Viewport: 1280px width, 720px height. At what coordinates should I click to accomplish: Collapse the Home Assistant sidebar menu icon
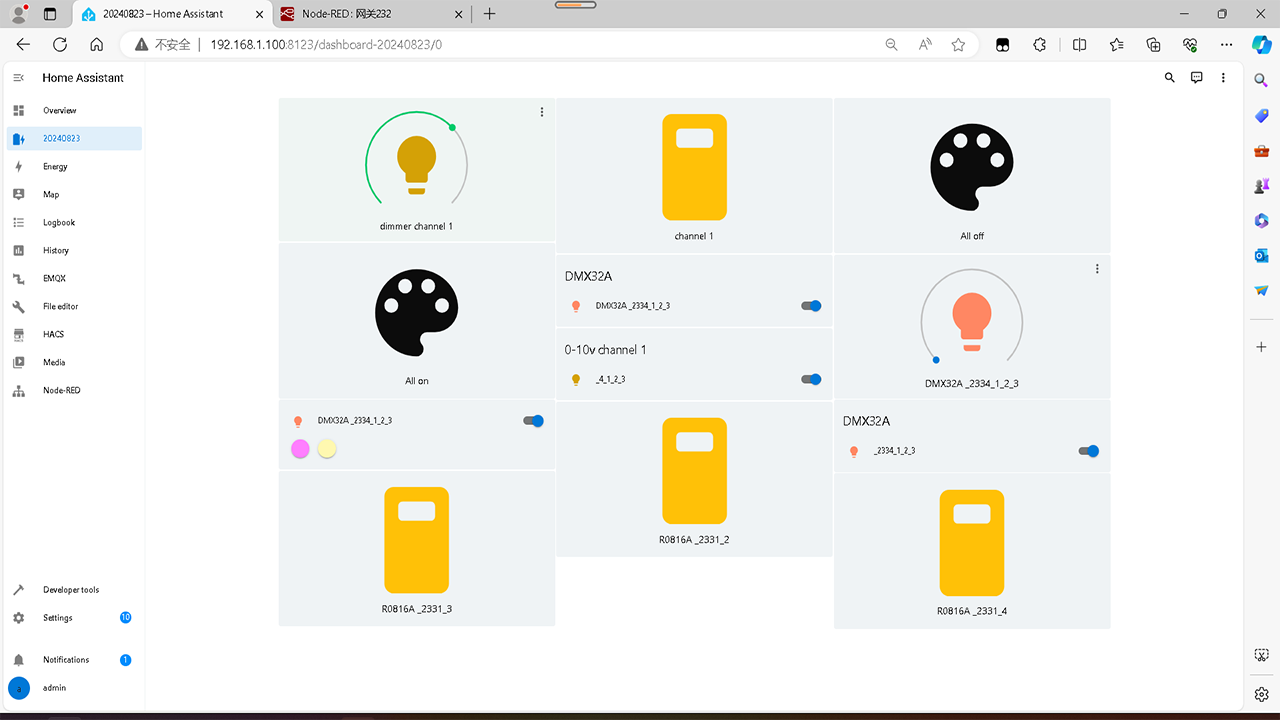tap(18, 78)
